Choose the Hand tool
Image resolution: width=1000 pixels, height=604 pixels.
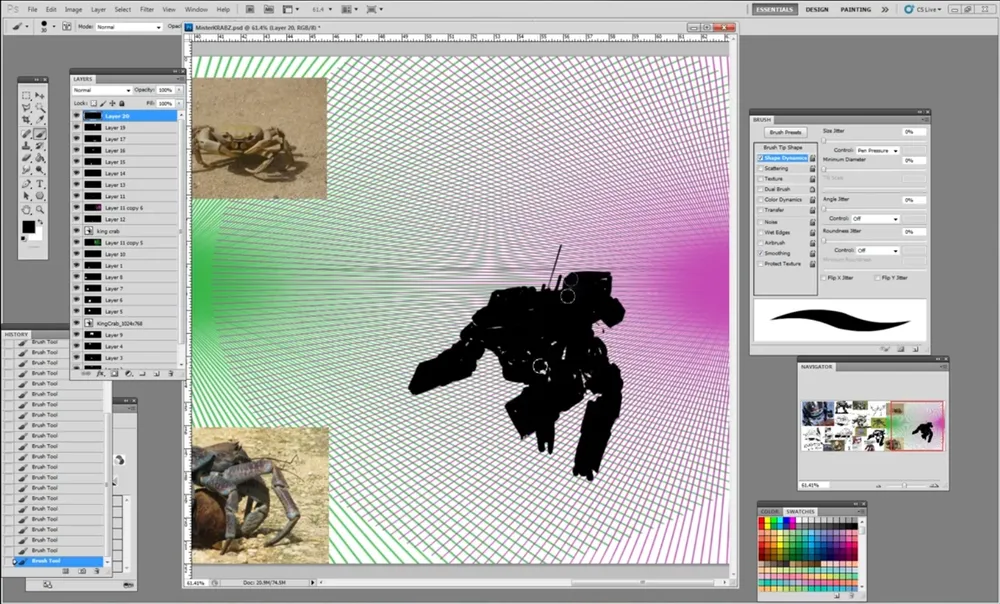click(x=27, y=209)
